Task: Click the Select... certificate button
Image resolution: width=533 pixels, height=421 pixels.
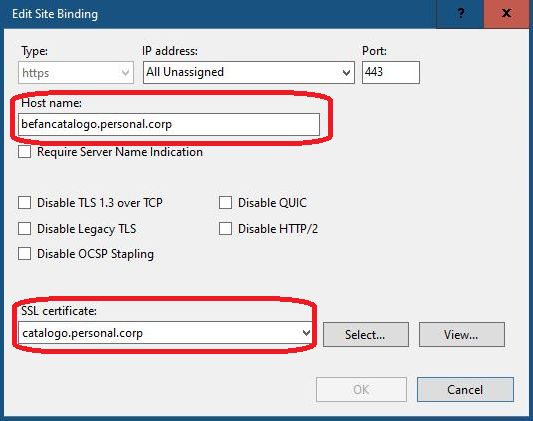Action: point(366,335)
